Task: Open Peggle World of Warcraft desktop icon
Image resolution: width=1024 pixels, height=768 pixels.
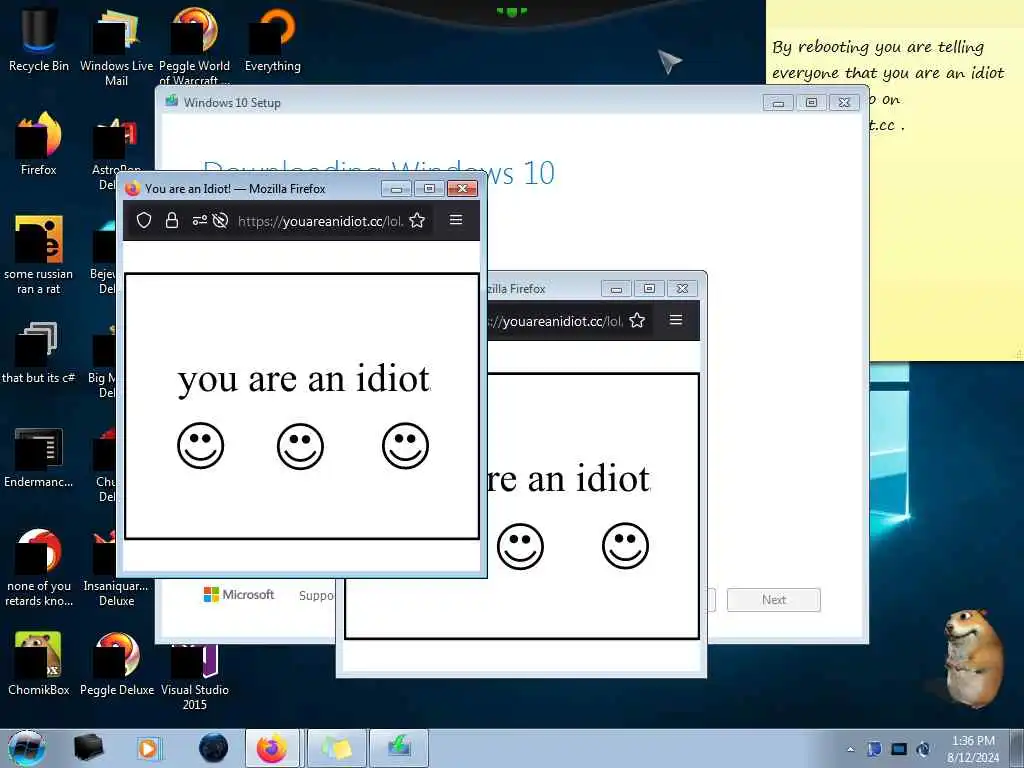Action: click(194, 46)
